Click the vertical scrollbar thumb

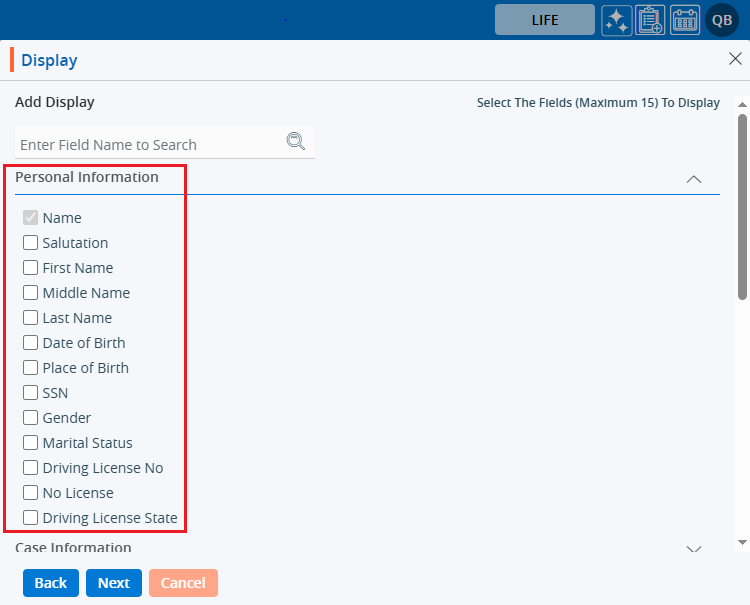[x=742, y=205]
